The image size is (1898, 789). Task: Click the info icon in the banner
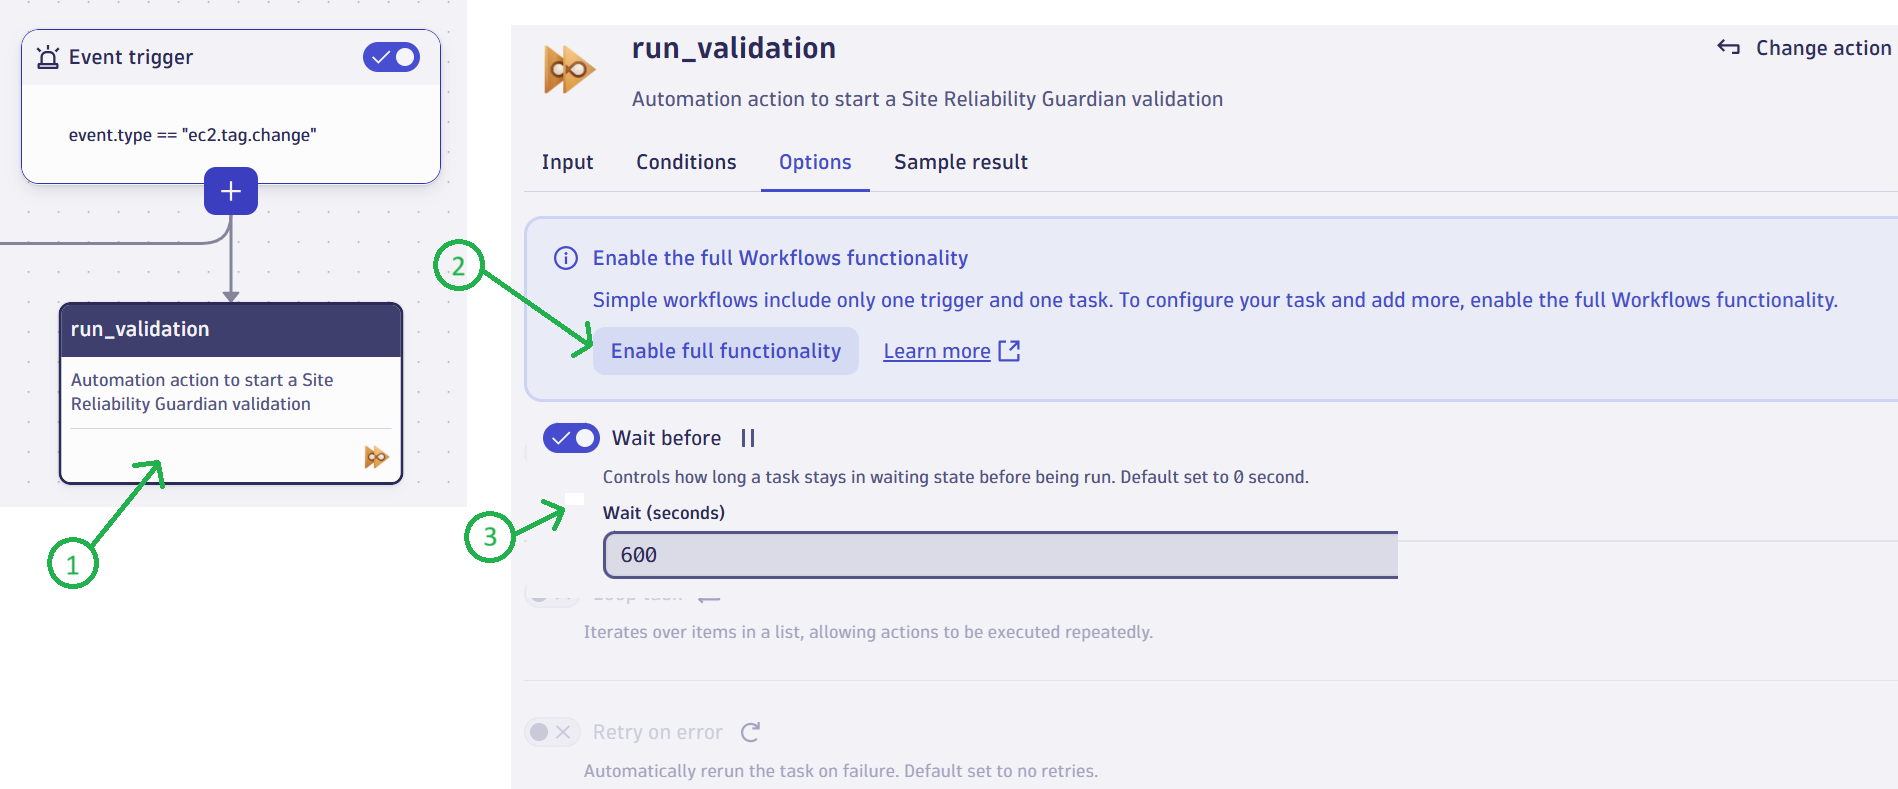pos(566,258)
